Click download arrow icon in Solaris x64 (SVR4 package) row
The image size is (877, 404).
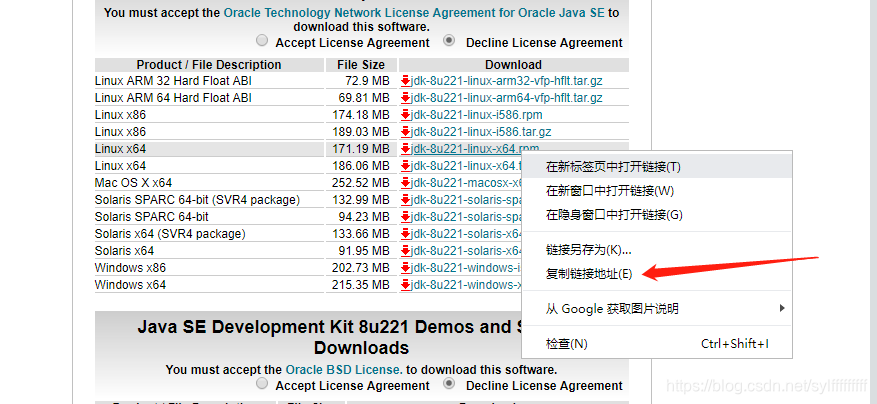point(406,234)
